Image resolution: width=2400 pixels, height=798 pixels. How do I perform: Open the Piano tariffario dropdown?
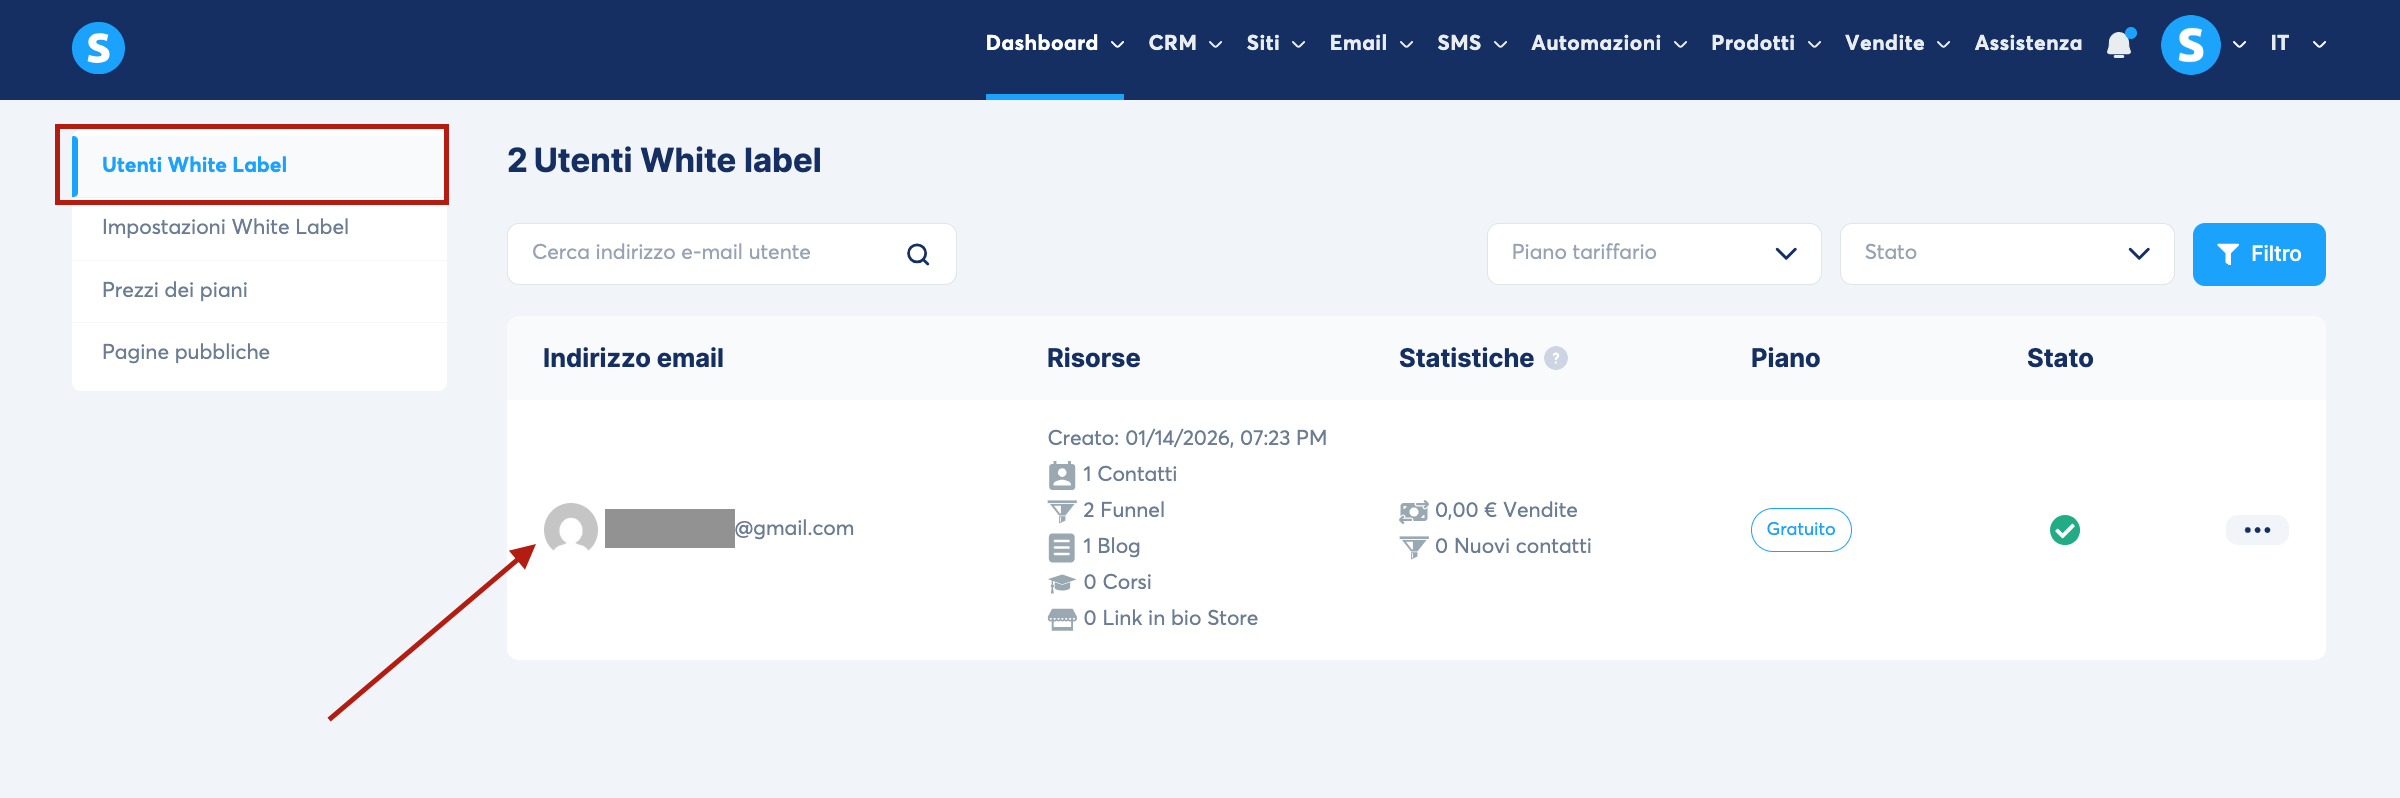click(1654, 254)
